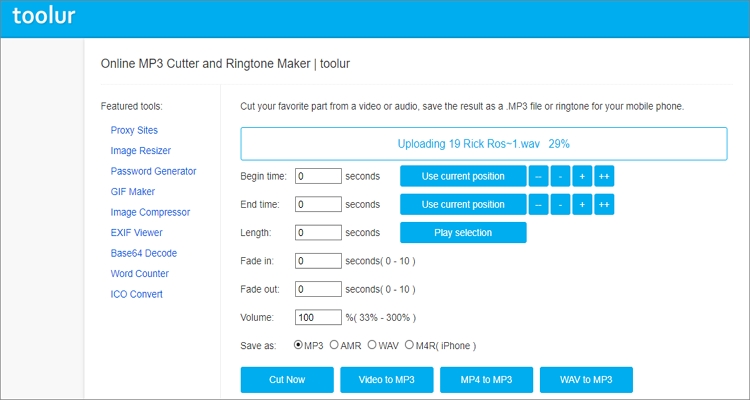Click the single plus button for Begin time
Image resolution: width=750 pixels, height=400 pixels.
point(582,176)
